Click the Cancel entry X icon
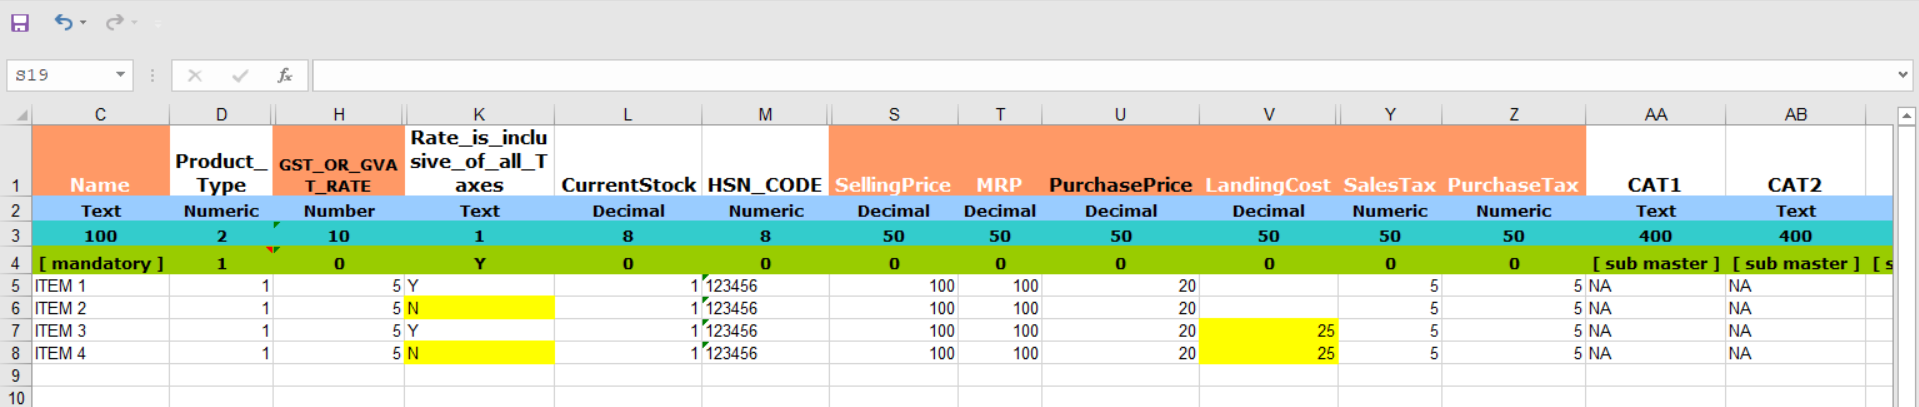Viewport: 1919px width, 407px height. coord(195,75)
